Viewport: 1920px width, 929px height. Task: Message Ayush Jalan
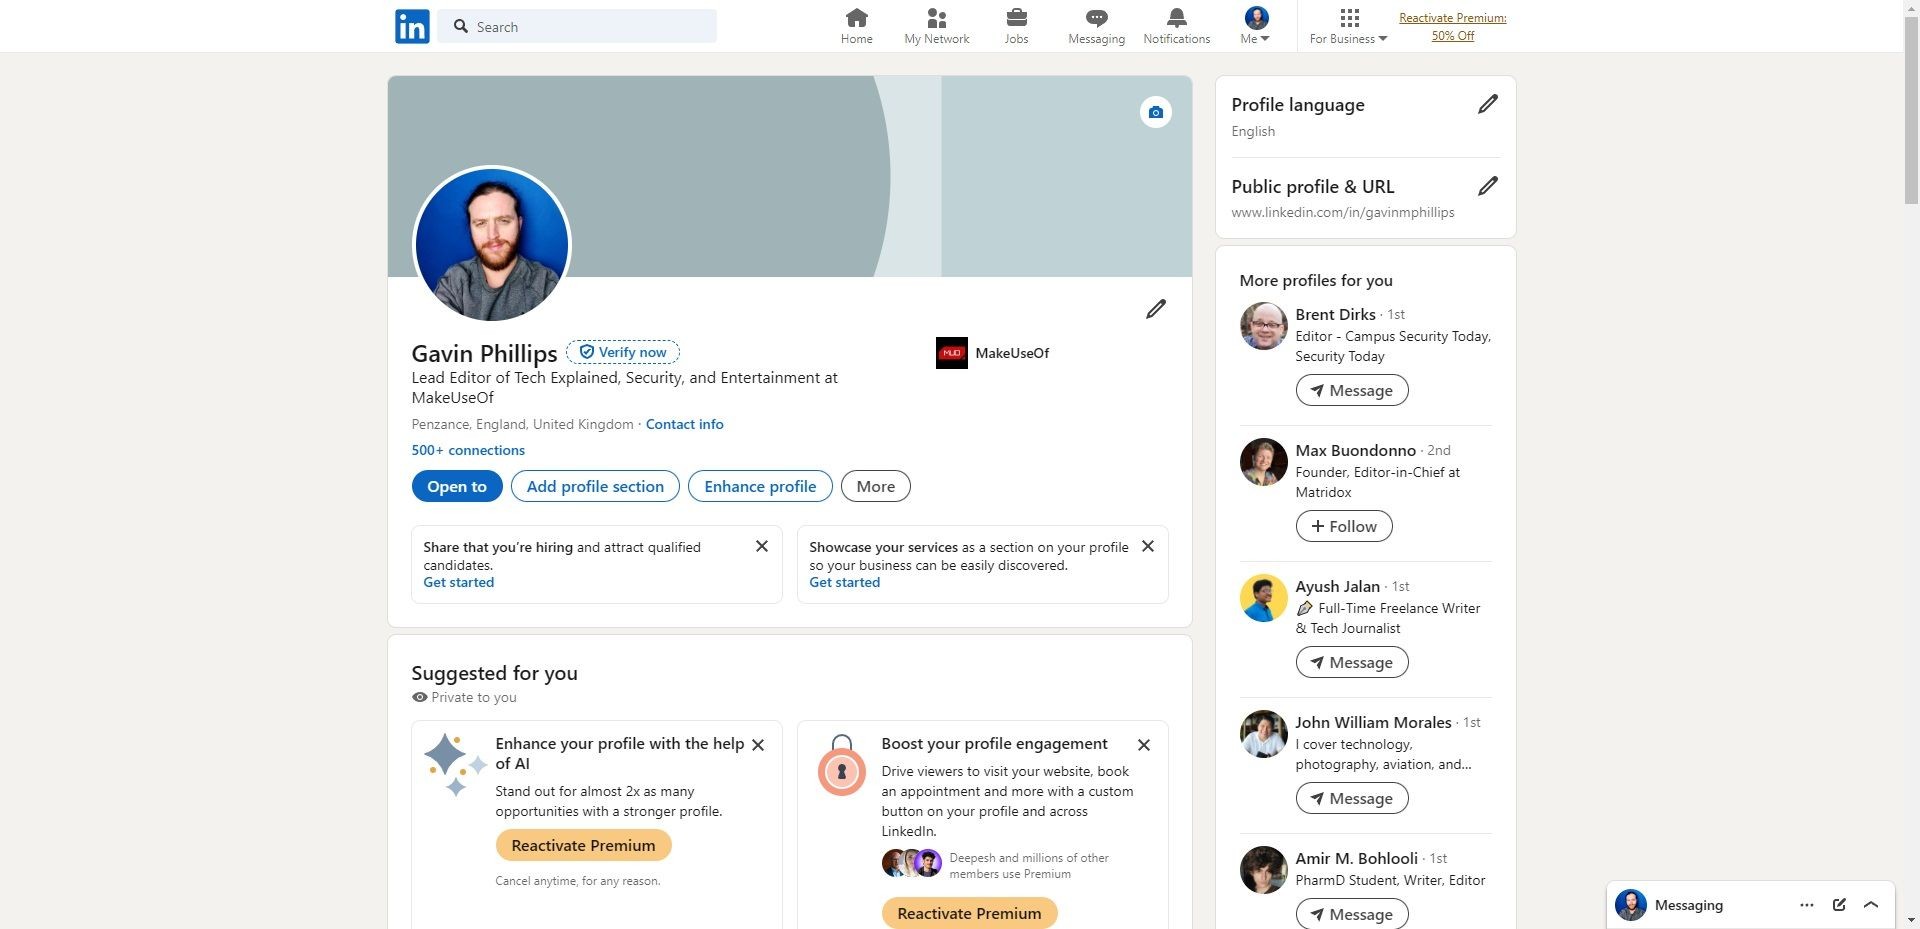[1352, 662]
